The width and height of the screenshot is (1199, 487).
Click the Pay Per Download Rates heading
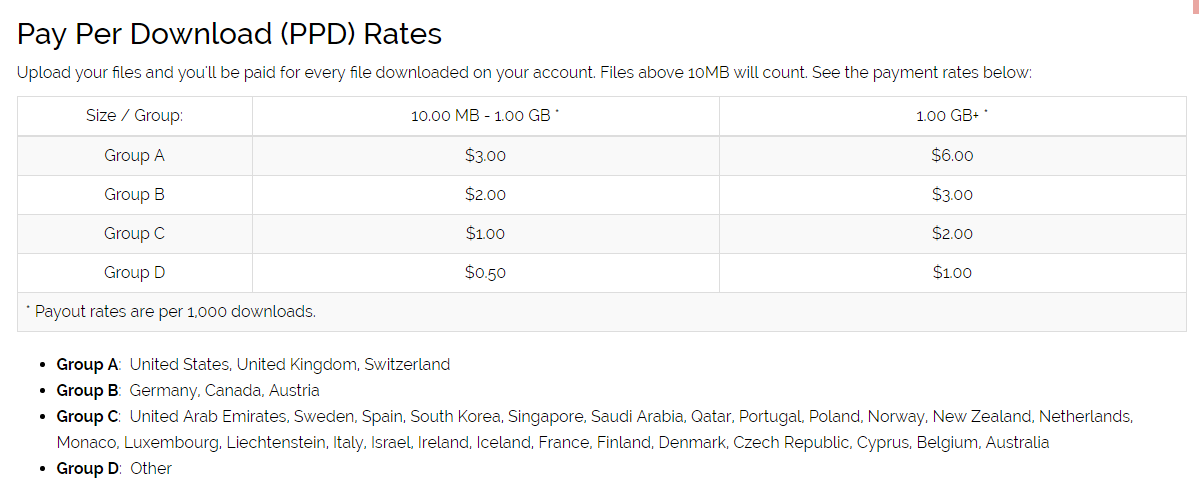(229, 34)
